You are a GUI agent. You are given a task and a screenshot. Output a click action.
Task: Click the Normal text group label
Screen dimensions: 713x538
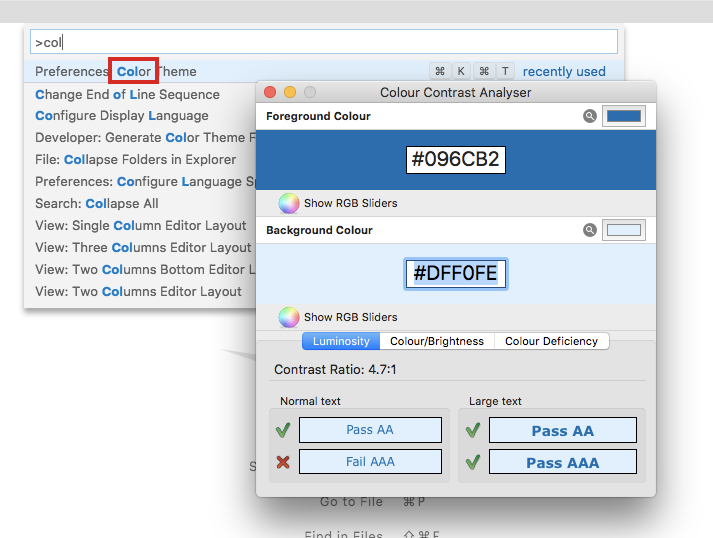(x=310, y=401)
